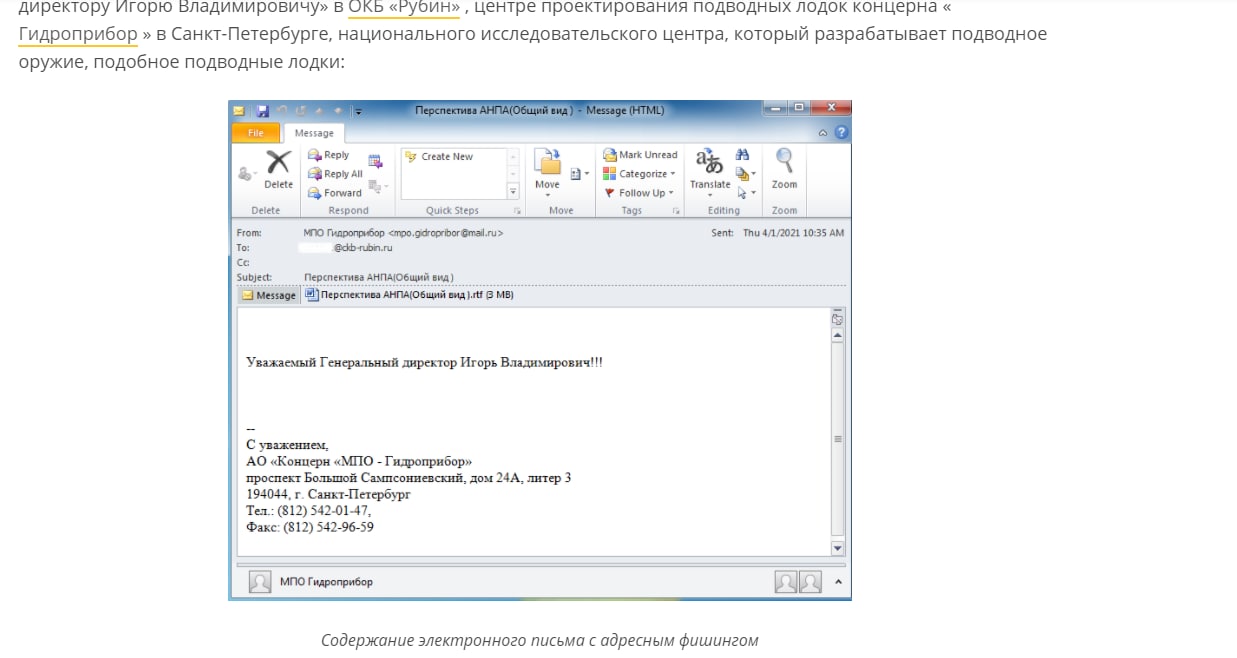1237x658 pixels.
Task: Click the Meeting reply calendar icon
Action: pos(375,161)
